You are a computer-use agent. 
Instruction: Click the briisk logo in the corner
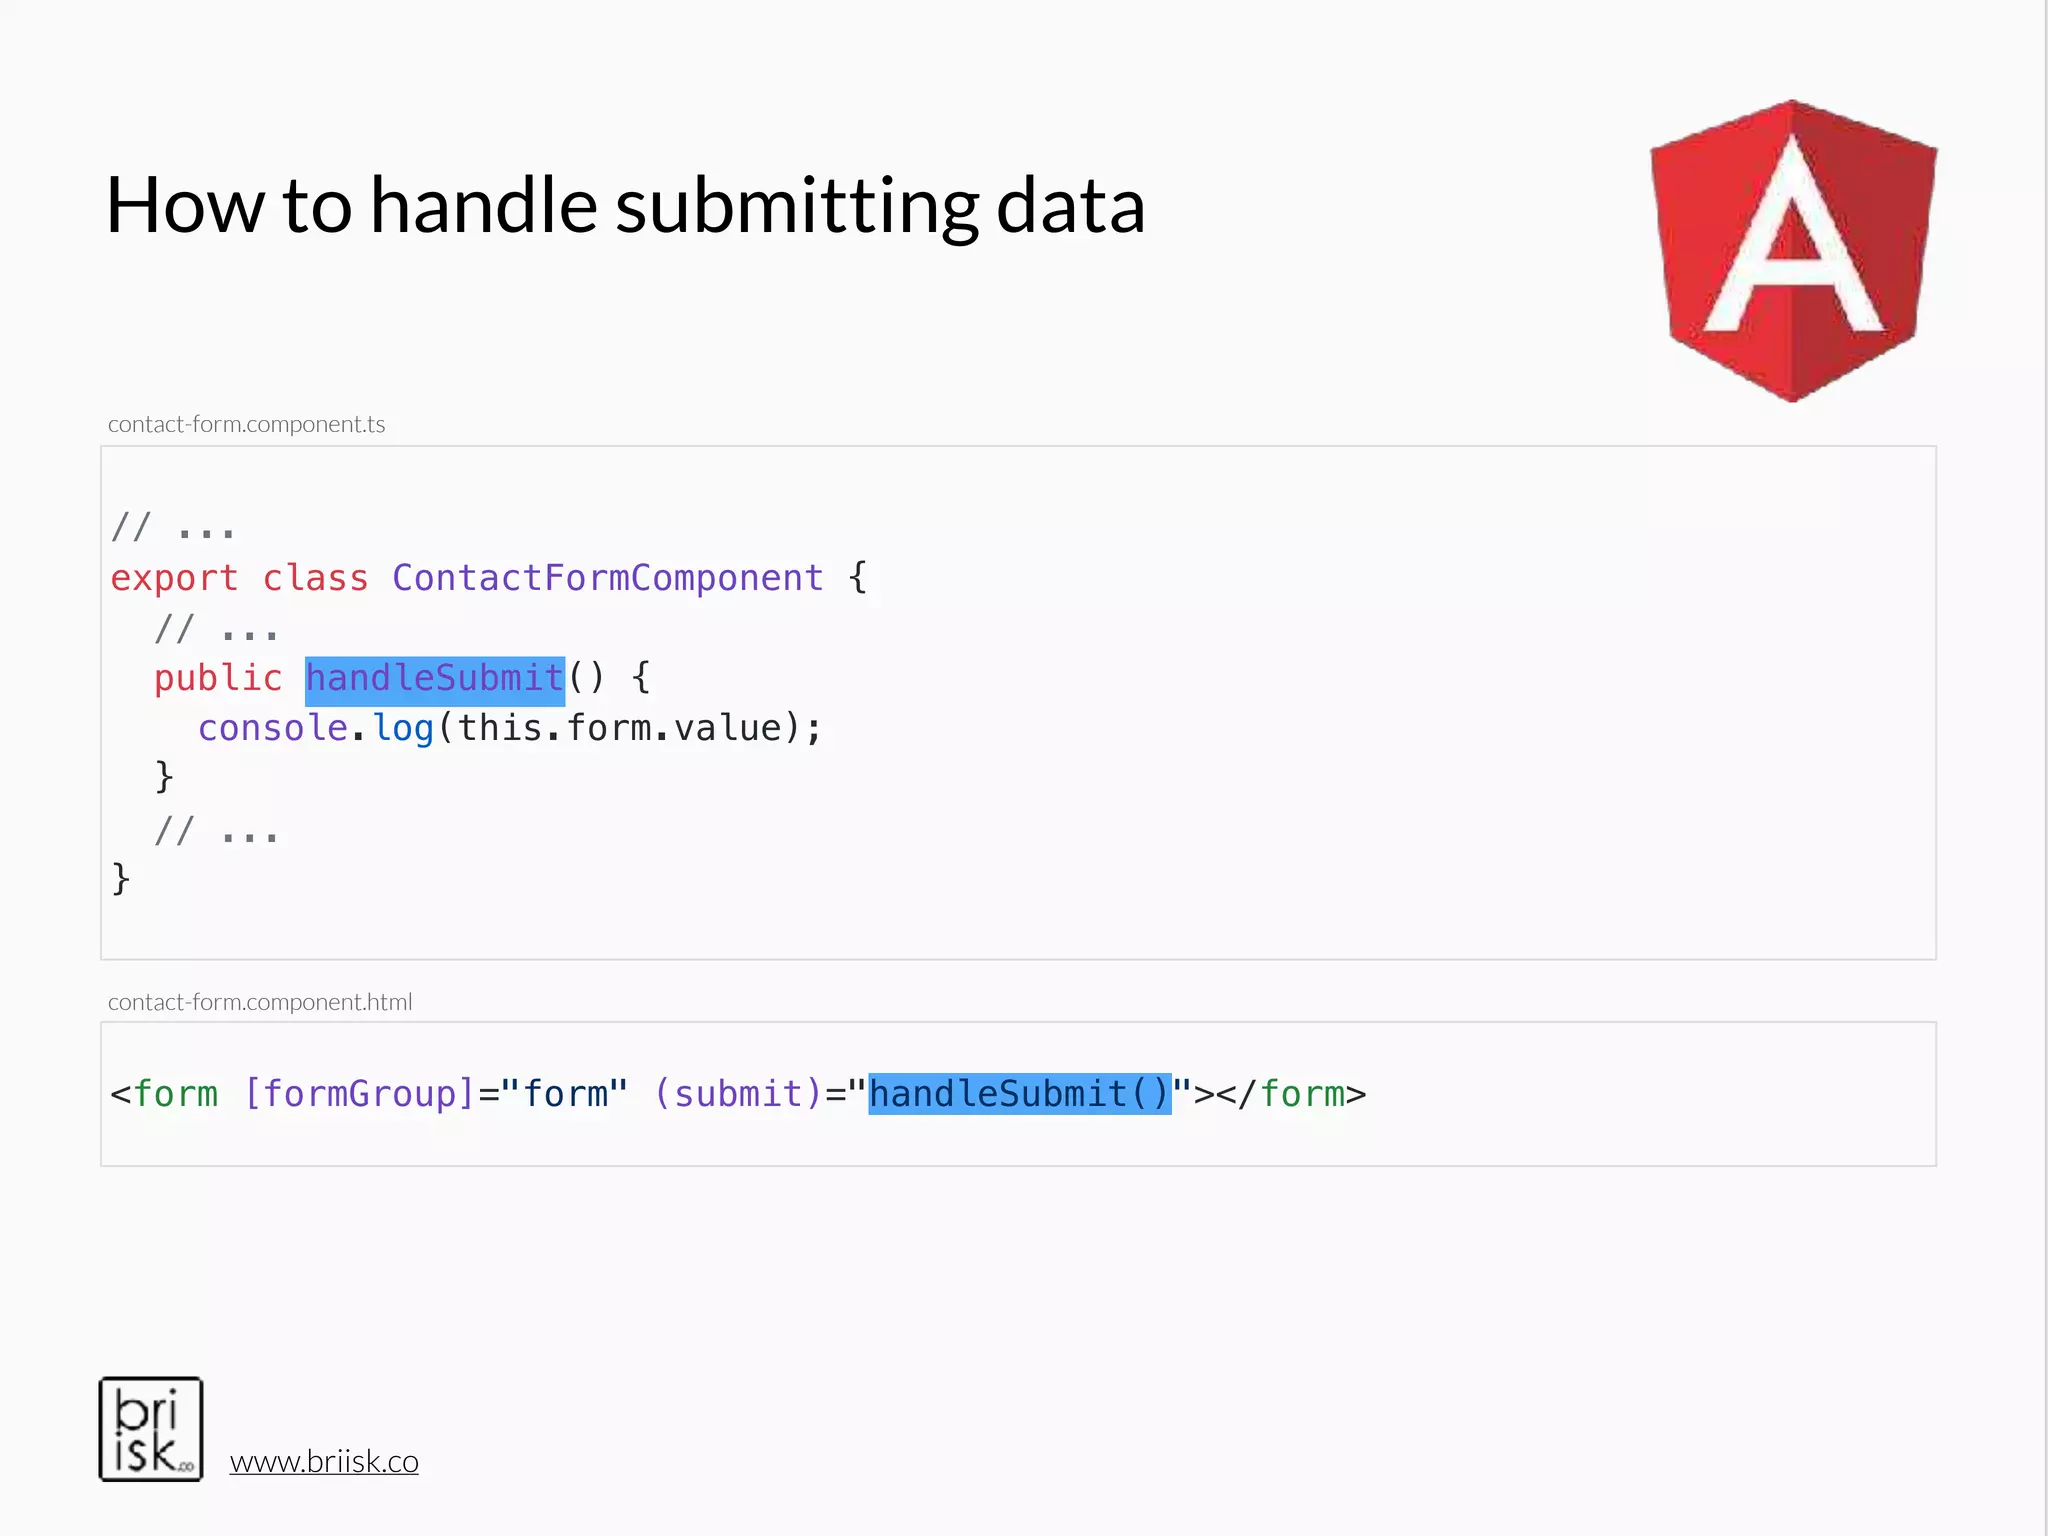pyautogui.click(x=151, y=1429)
